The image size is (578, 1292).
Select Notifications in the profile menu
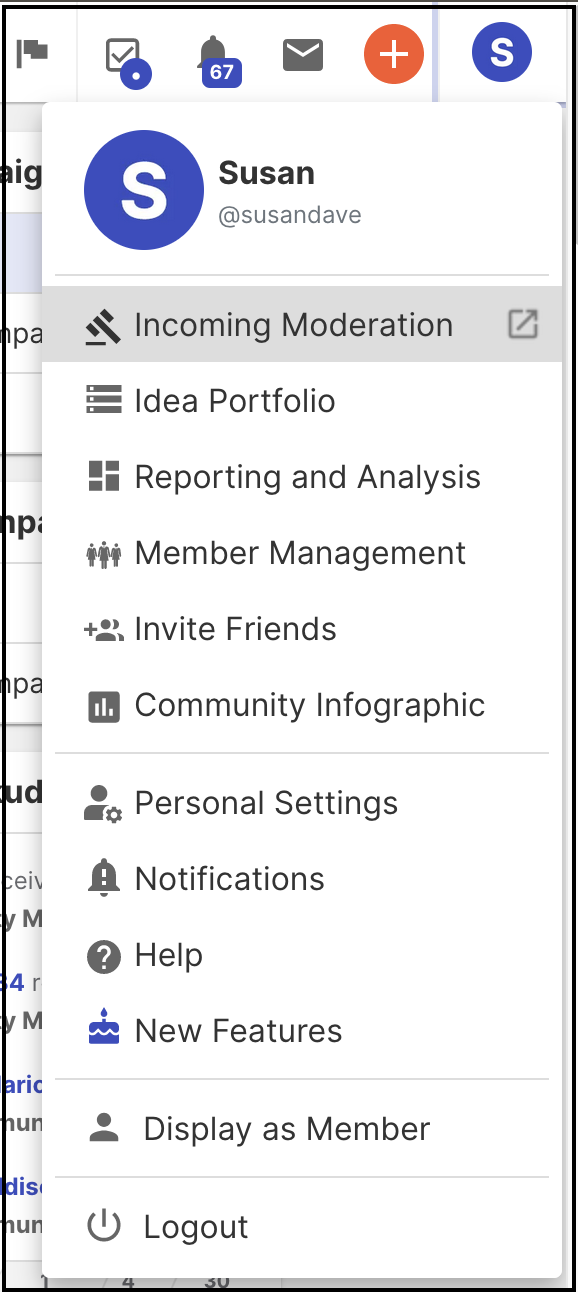click(302, 878)
